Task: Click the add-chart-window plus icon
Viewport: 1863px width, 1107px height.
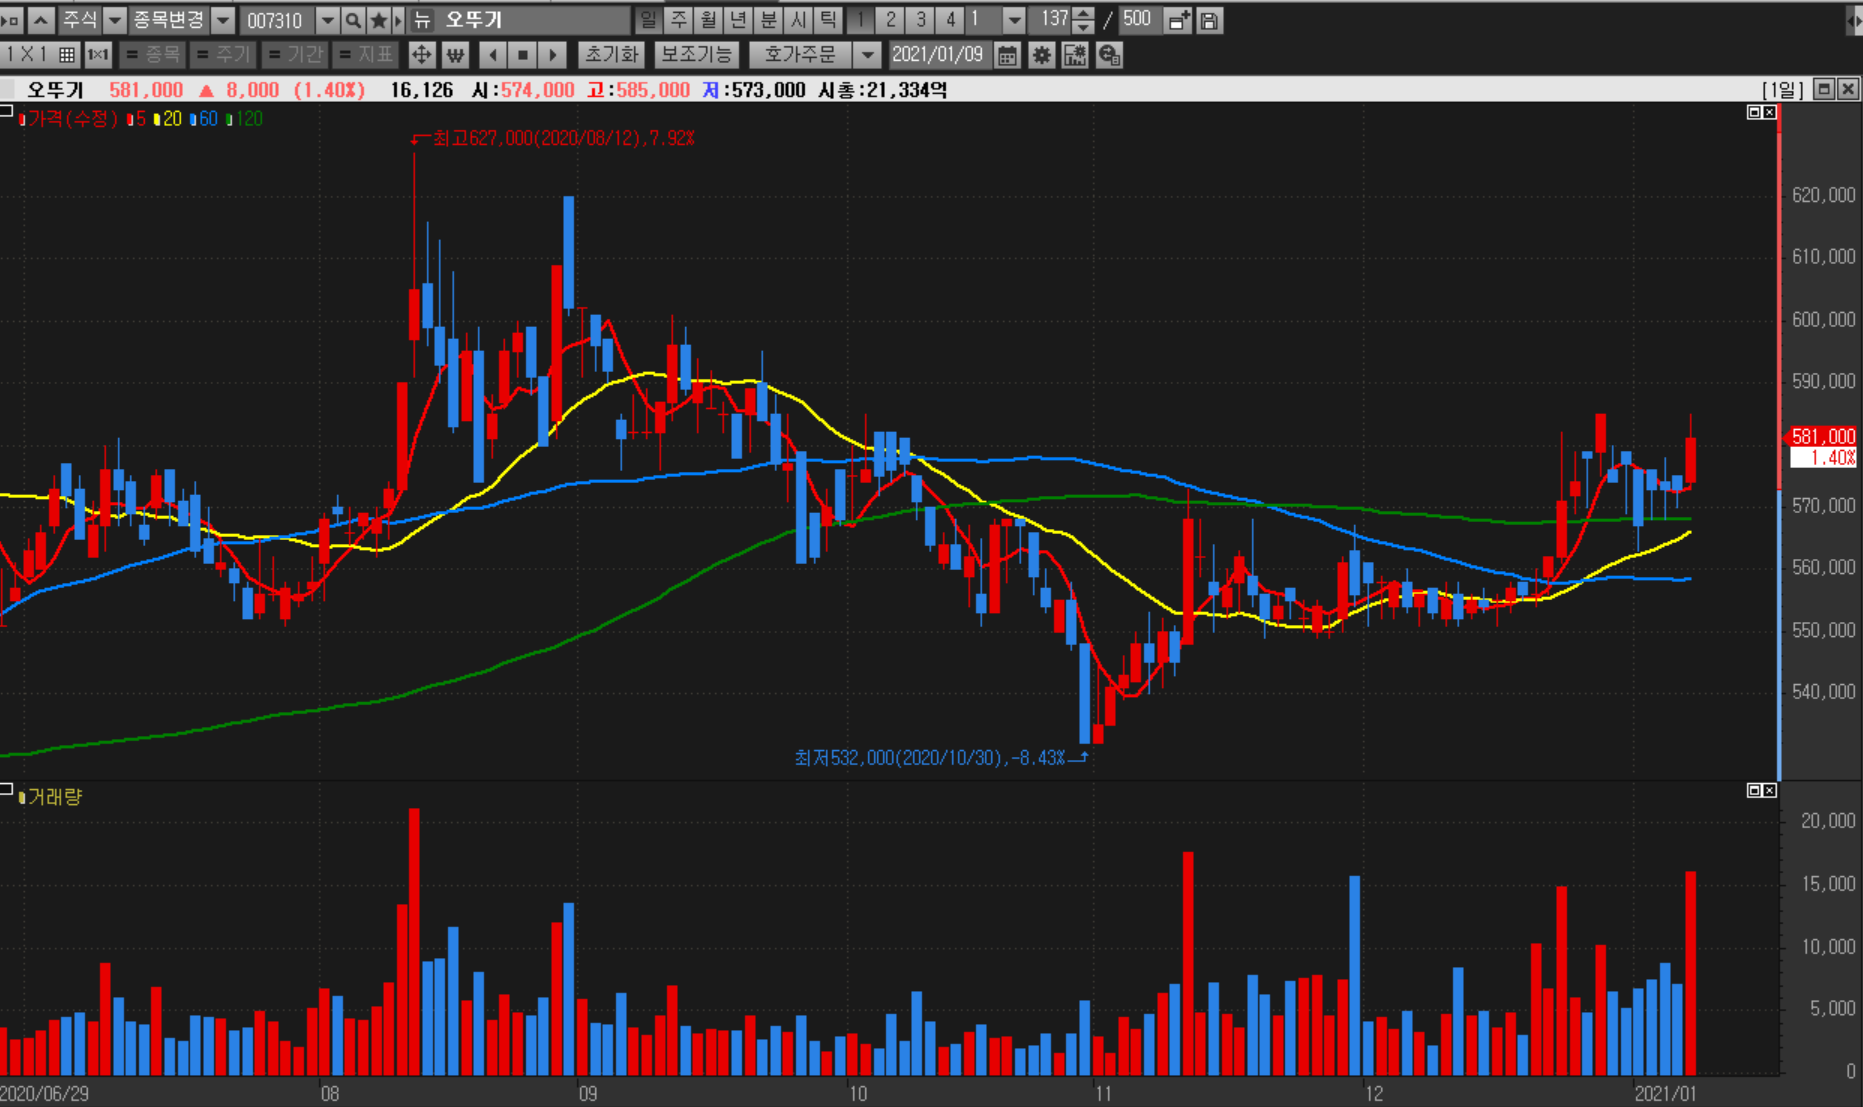Action: click(1179, 20)
